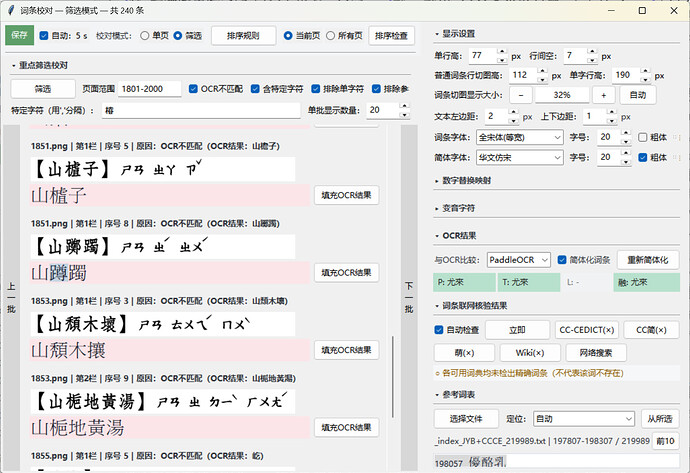Click the 下一批 next batch side bar
Screen dimensions: 690x473
[x=409, y=297]
